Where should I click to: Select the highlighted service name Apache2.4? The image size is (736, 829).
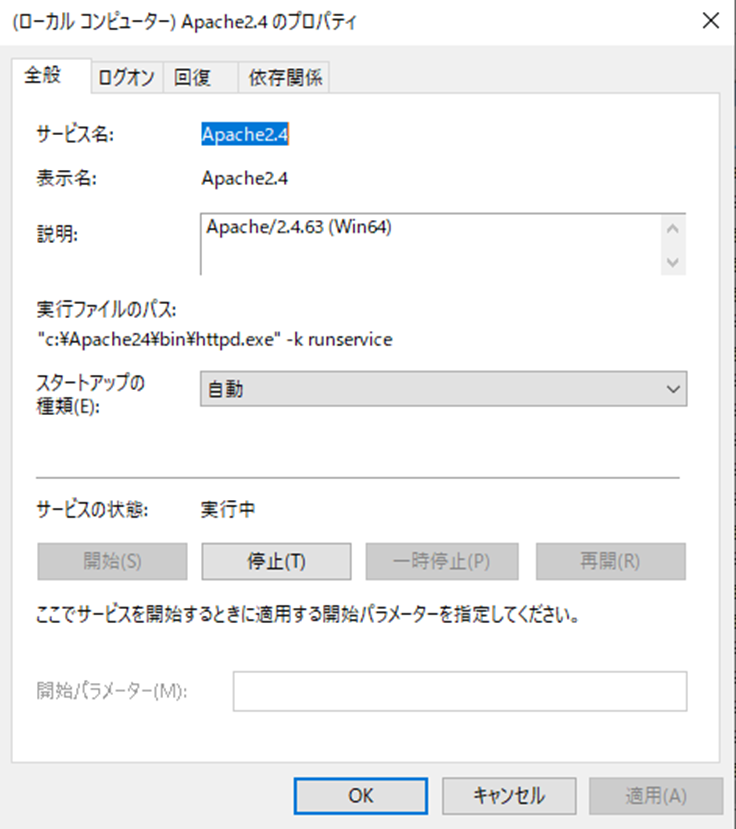(245, 134)
